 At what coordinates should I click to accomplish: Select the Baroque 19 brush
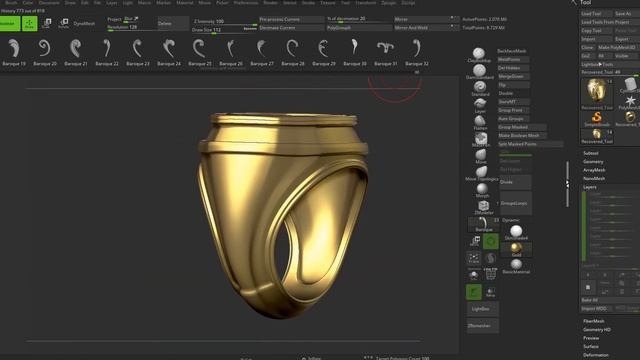coord(14,51)
